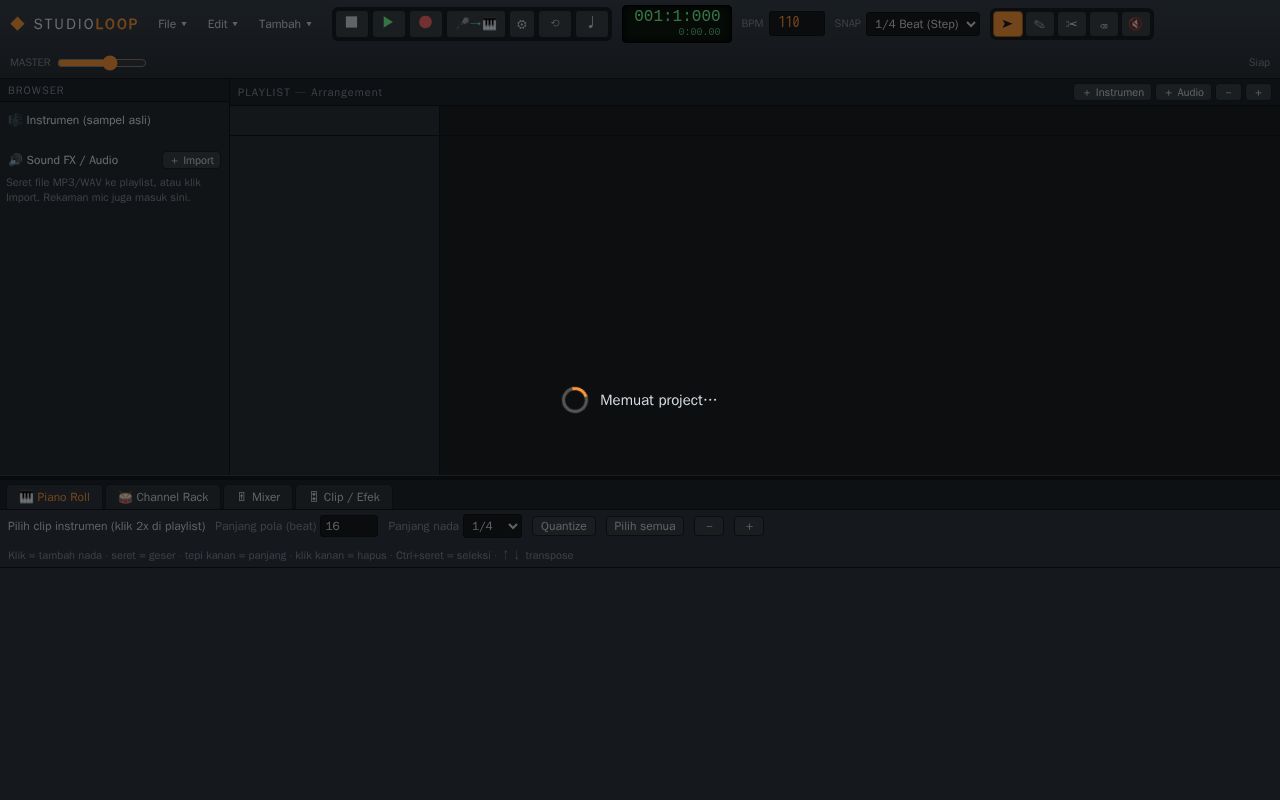Select the mute speaker tool

(1135, 24)
